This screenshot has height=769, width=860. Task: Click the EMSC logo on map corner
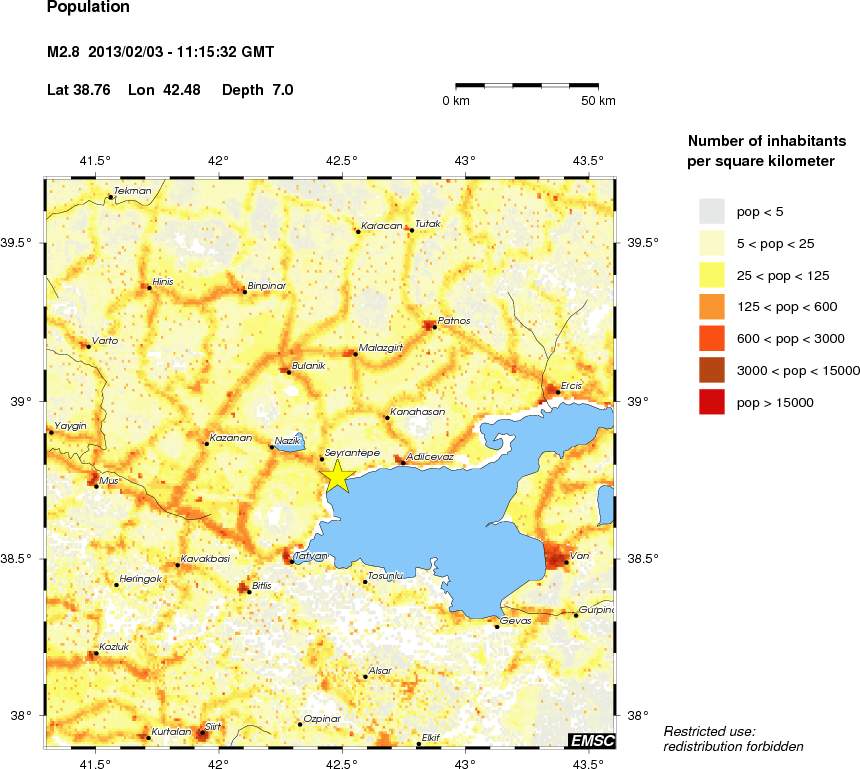(x=590, y=740)
